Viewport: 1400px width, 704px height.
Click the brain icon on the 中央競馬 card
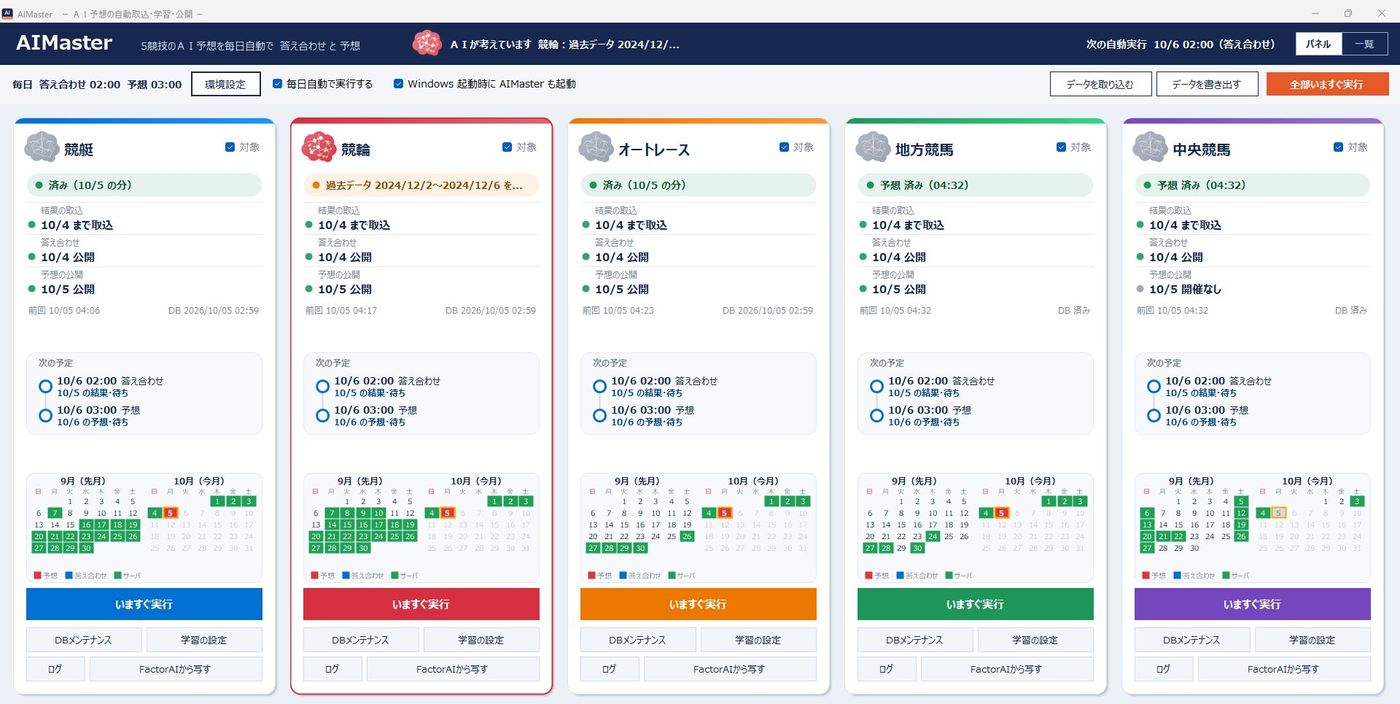[x=1150, y=148]
